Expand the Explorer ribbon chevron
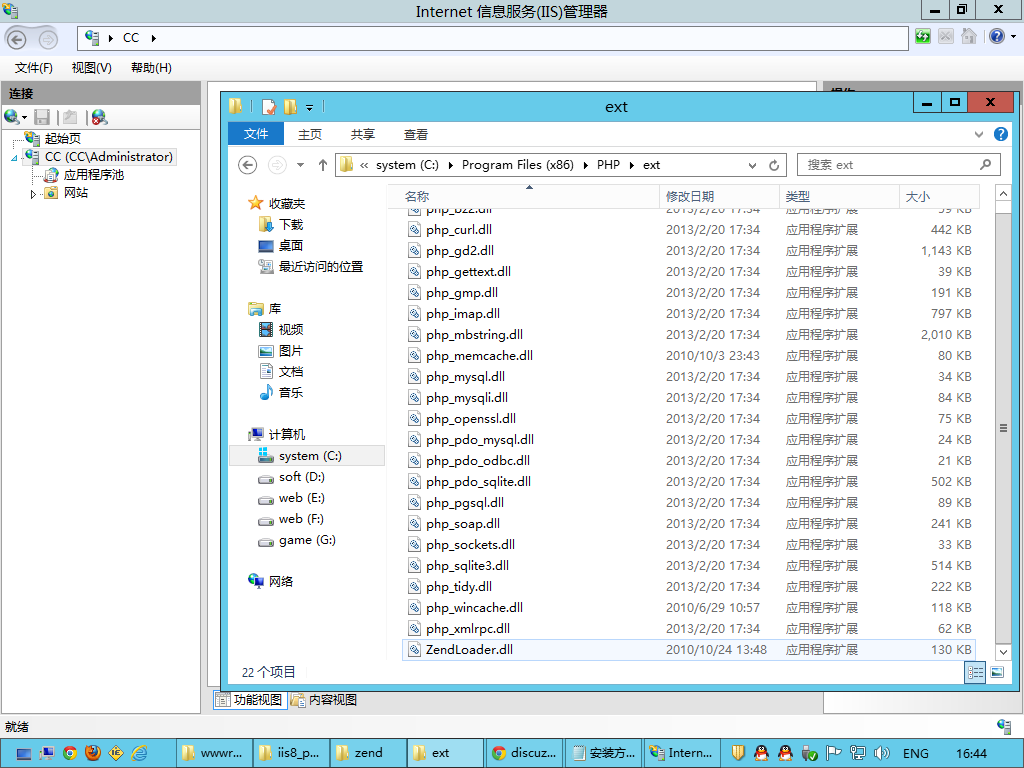1024x768 pixels. [978, 135]
